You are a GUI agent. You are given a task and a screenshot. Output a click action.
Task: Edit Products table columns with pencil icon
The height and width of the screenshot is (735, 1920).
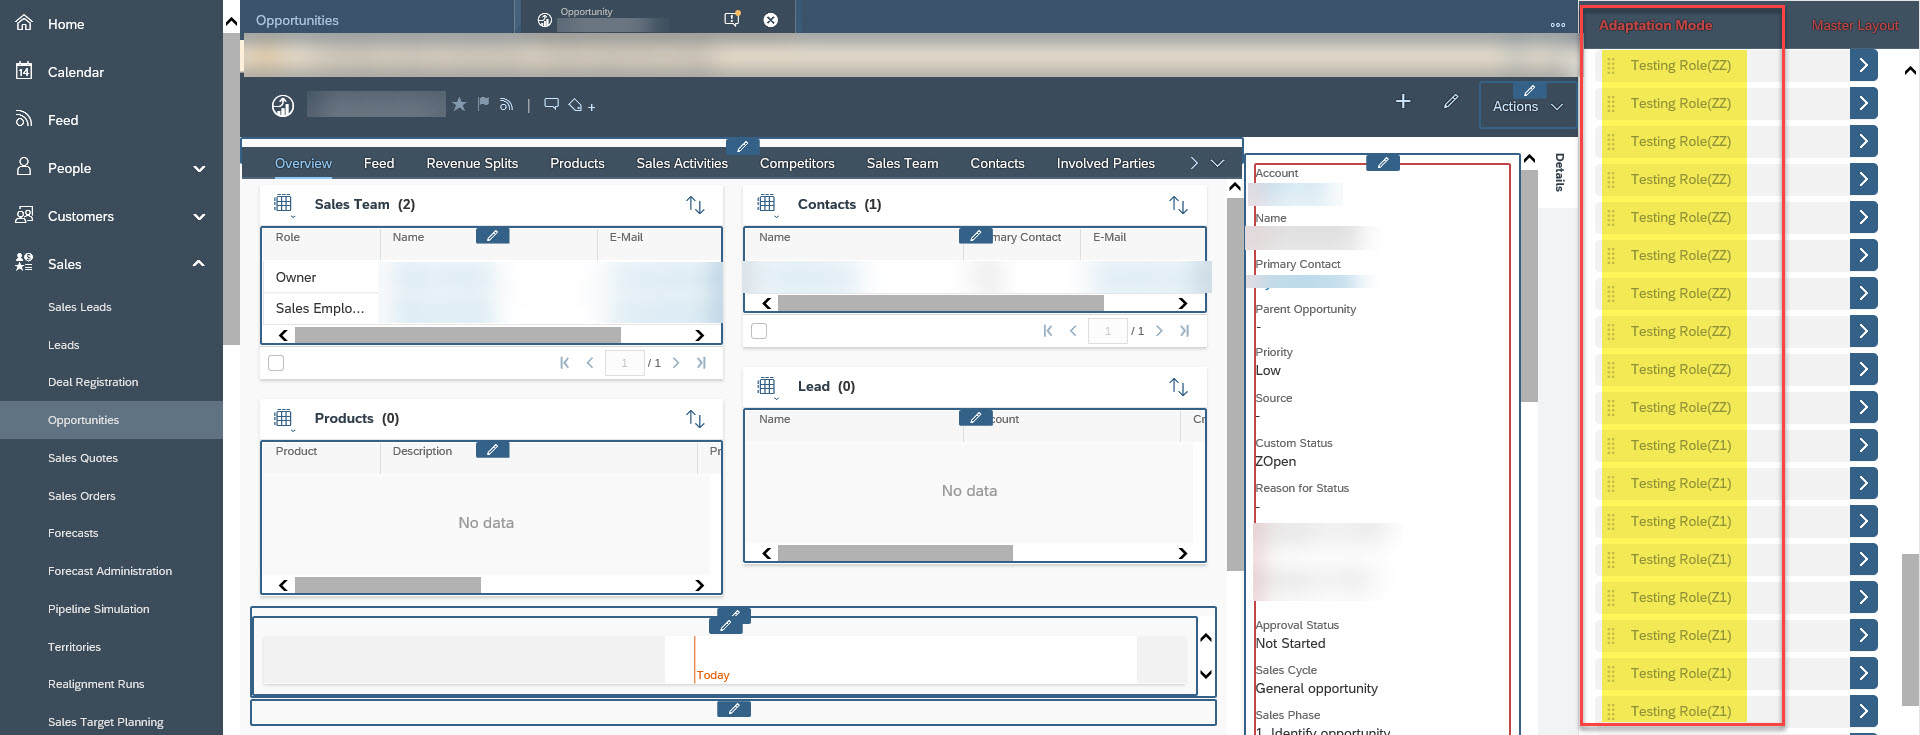[x=492, y=450]
